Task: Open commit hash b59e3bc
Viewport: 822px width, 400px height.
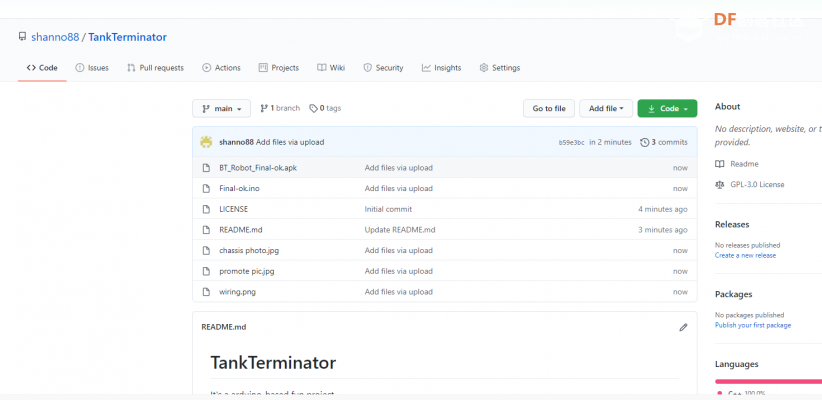Action: (571, 143)
